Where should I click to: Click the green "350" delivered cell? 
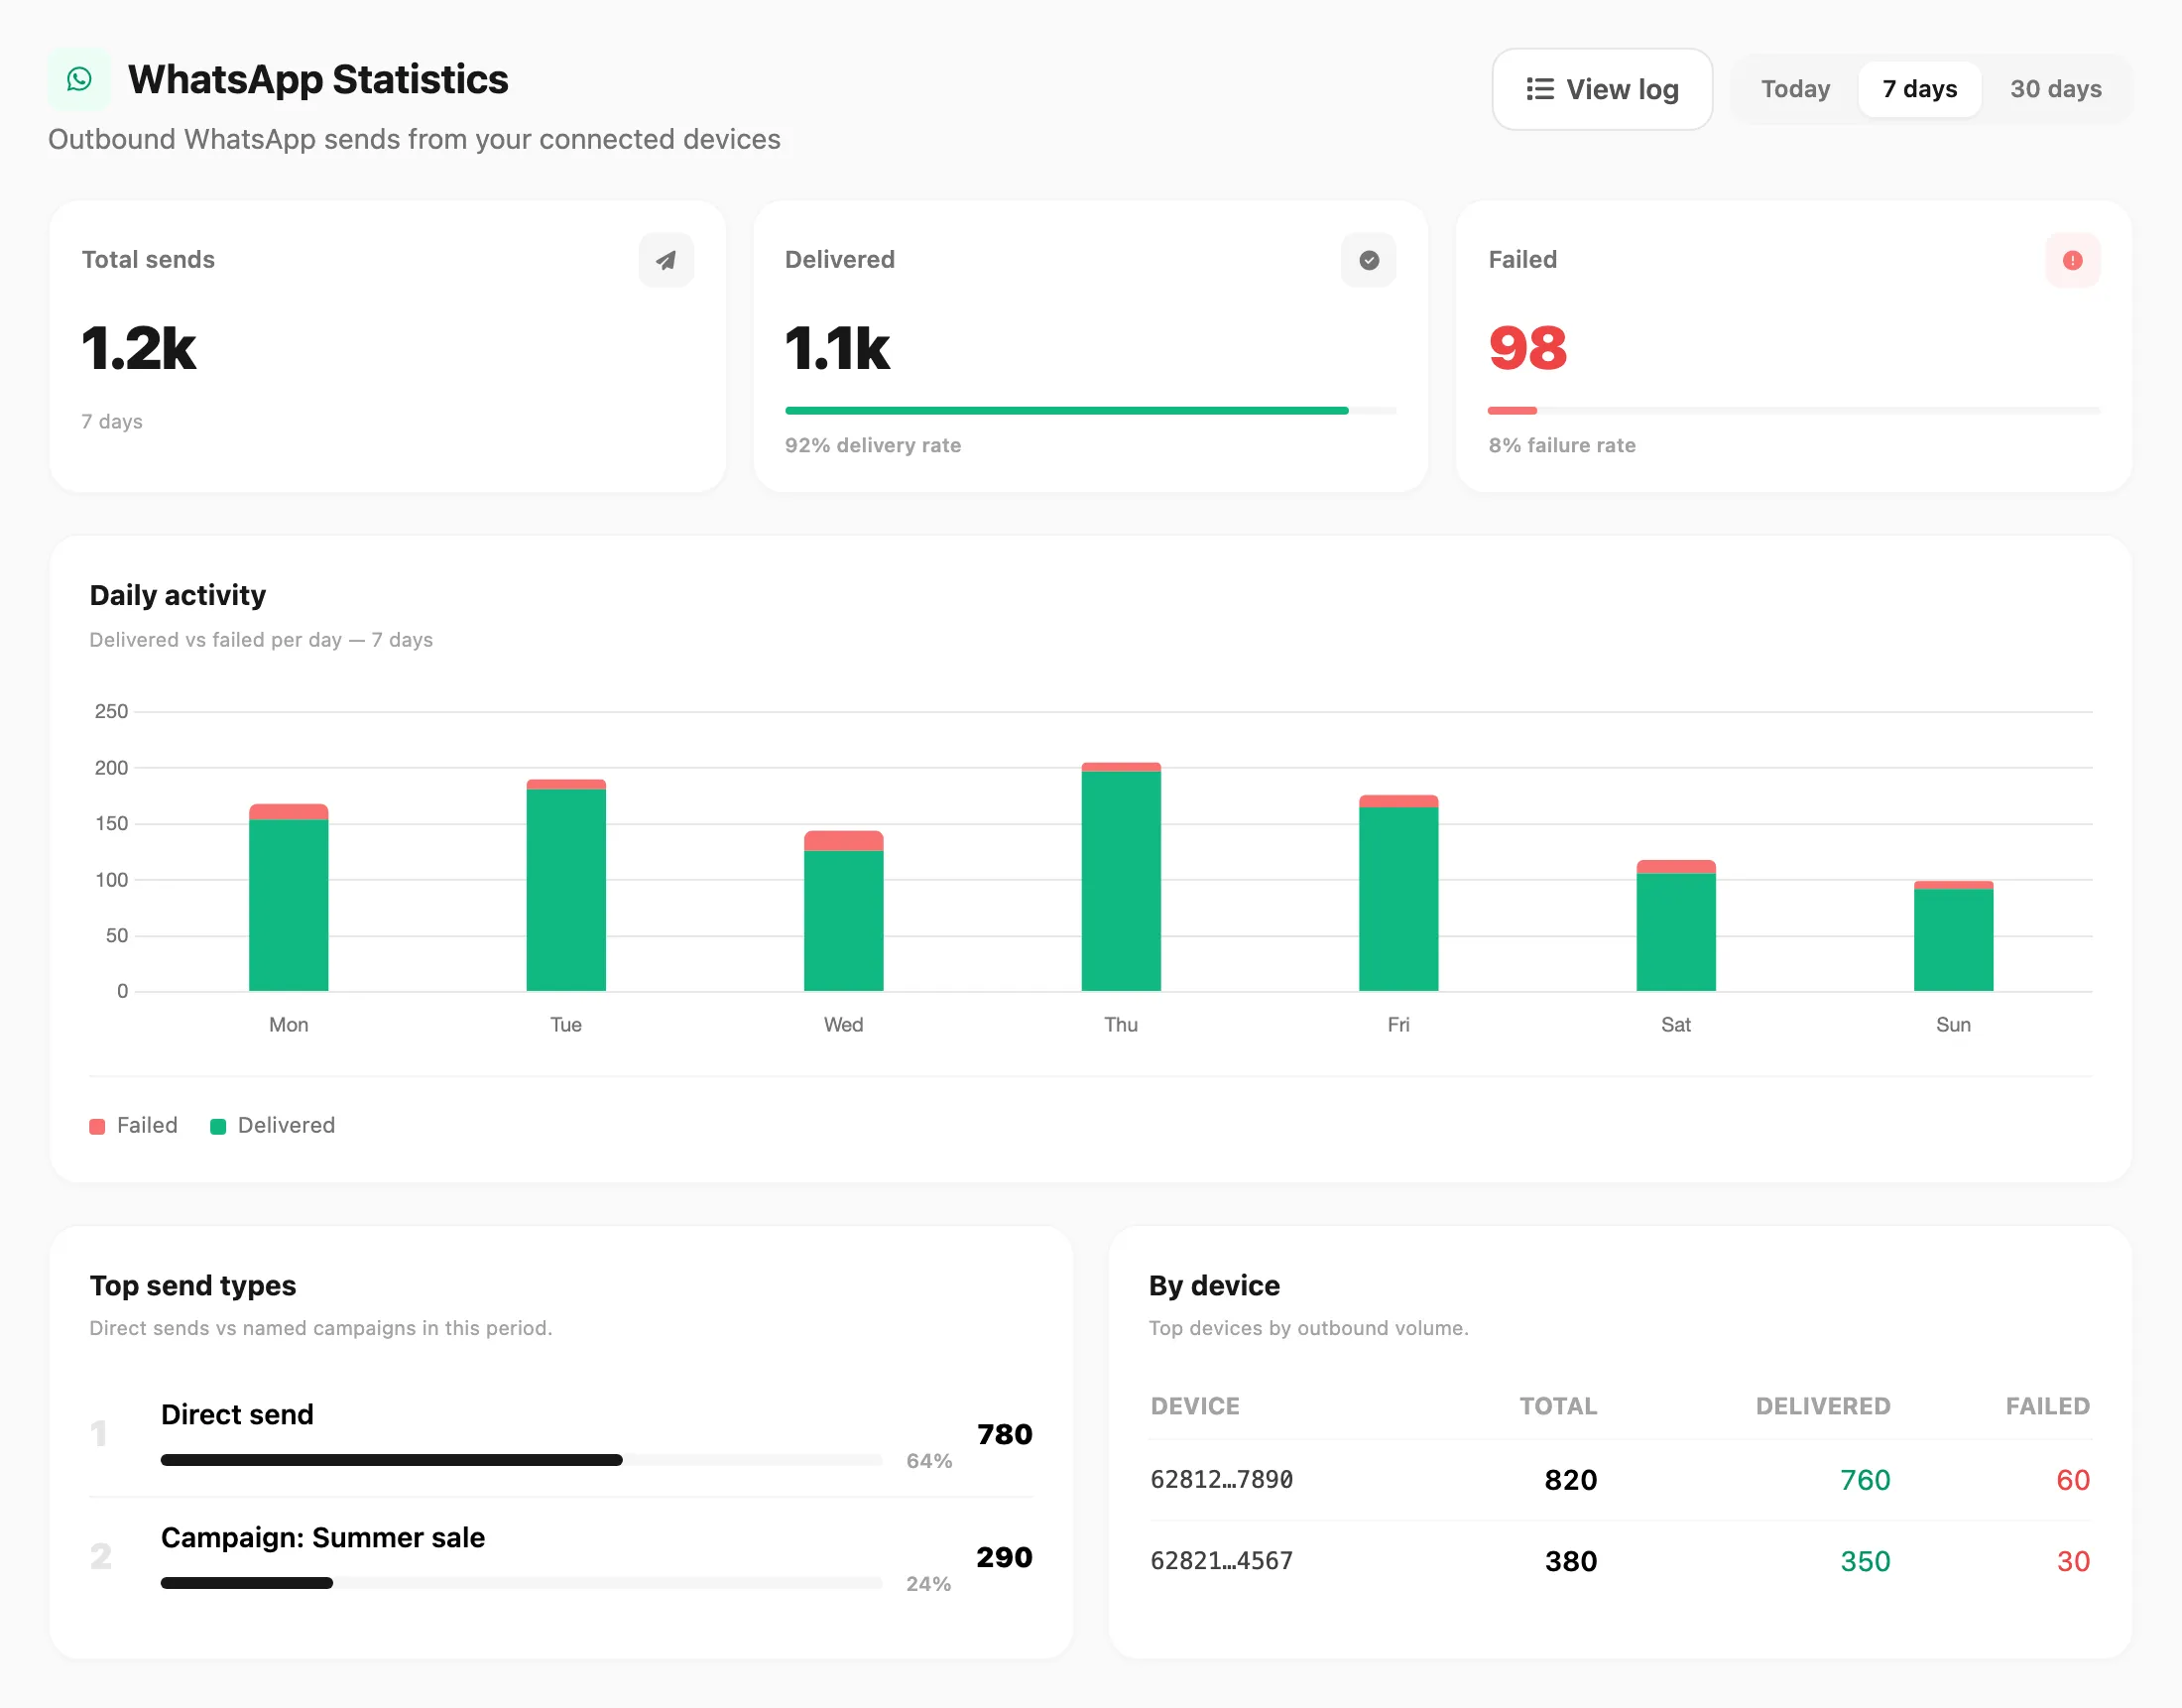click(1865, 1562)
